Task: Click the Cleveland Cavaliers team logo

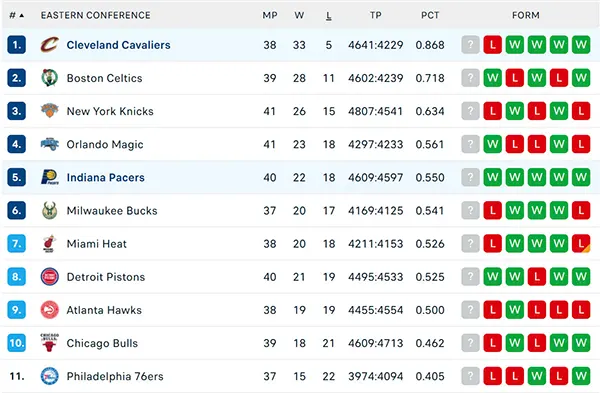Action: pos(50,45)
